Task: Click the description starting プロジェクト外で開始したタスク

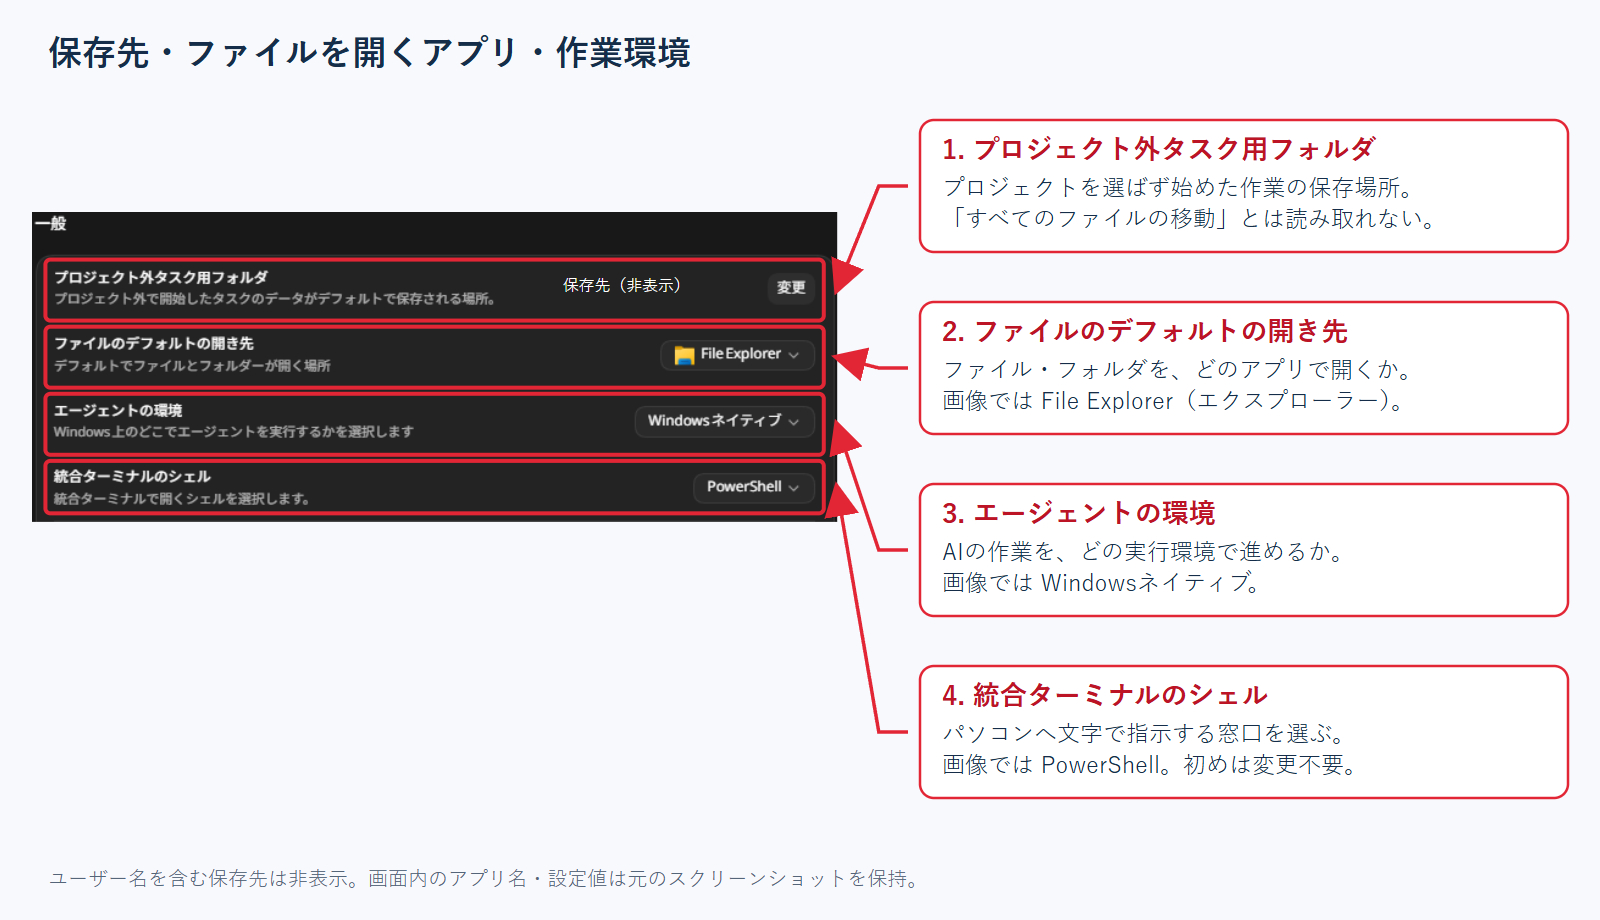Action: point(275,298)
